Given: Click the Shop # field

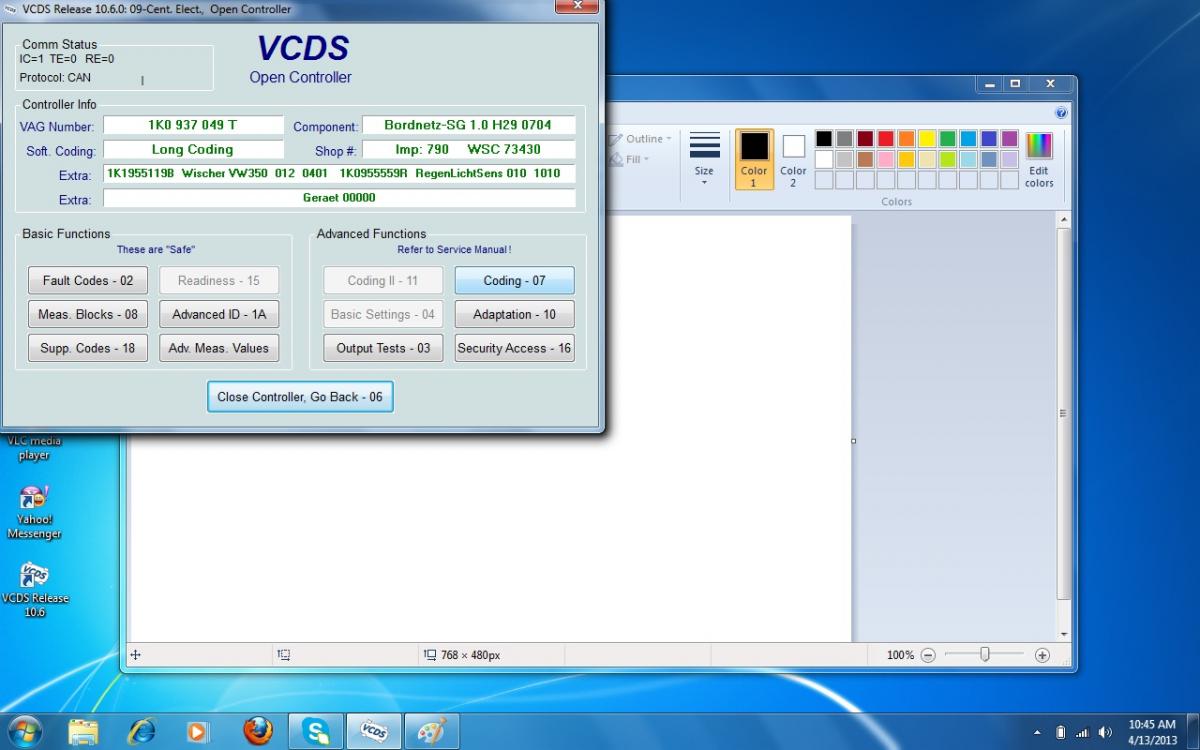Looking at the screenshot, I should tap(468, 150).
